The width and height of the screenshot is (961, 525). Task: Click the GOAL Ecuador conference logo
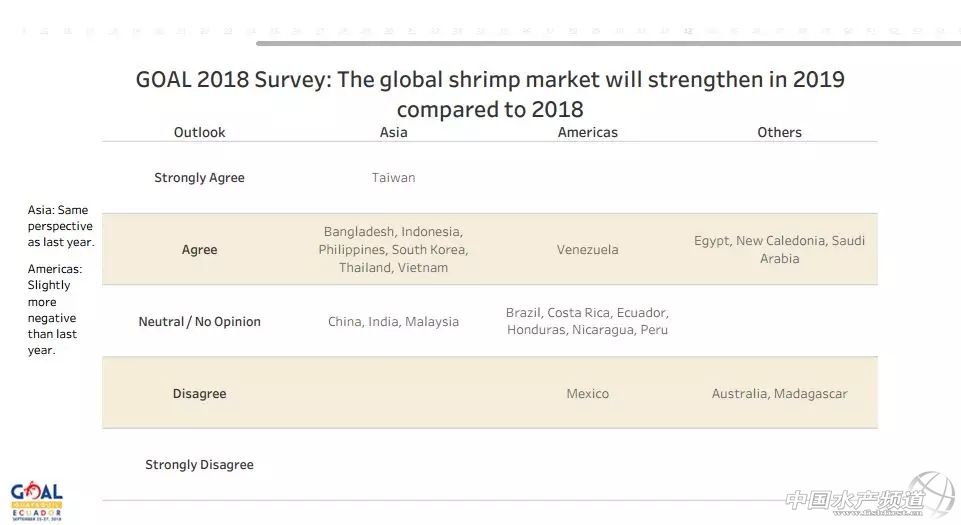(37, 501)
